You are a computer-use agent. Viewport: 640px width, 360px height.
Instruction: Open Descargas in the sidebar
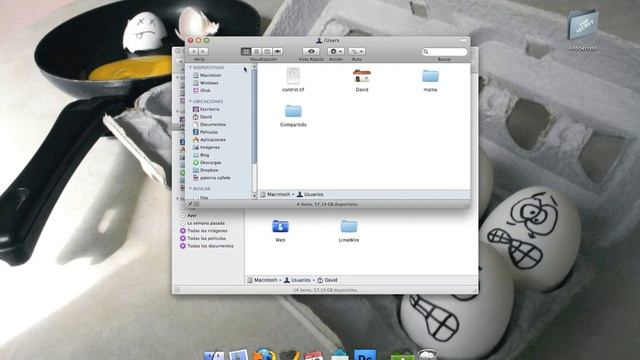point(207,162)
